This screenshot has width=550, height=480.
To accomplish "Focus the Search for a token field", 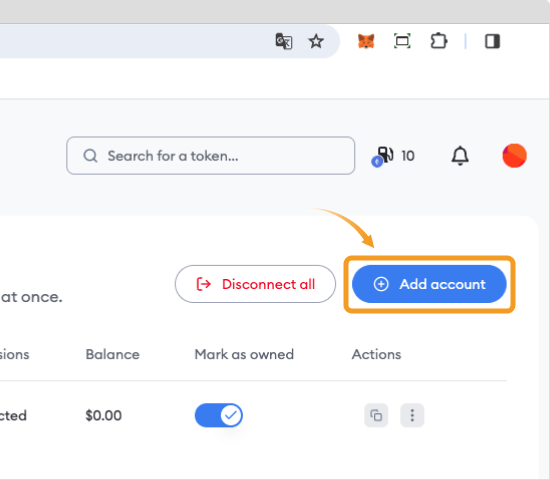I will click(x=210, y=155).
